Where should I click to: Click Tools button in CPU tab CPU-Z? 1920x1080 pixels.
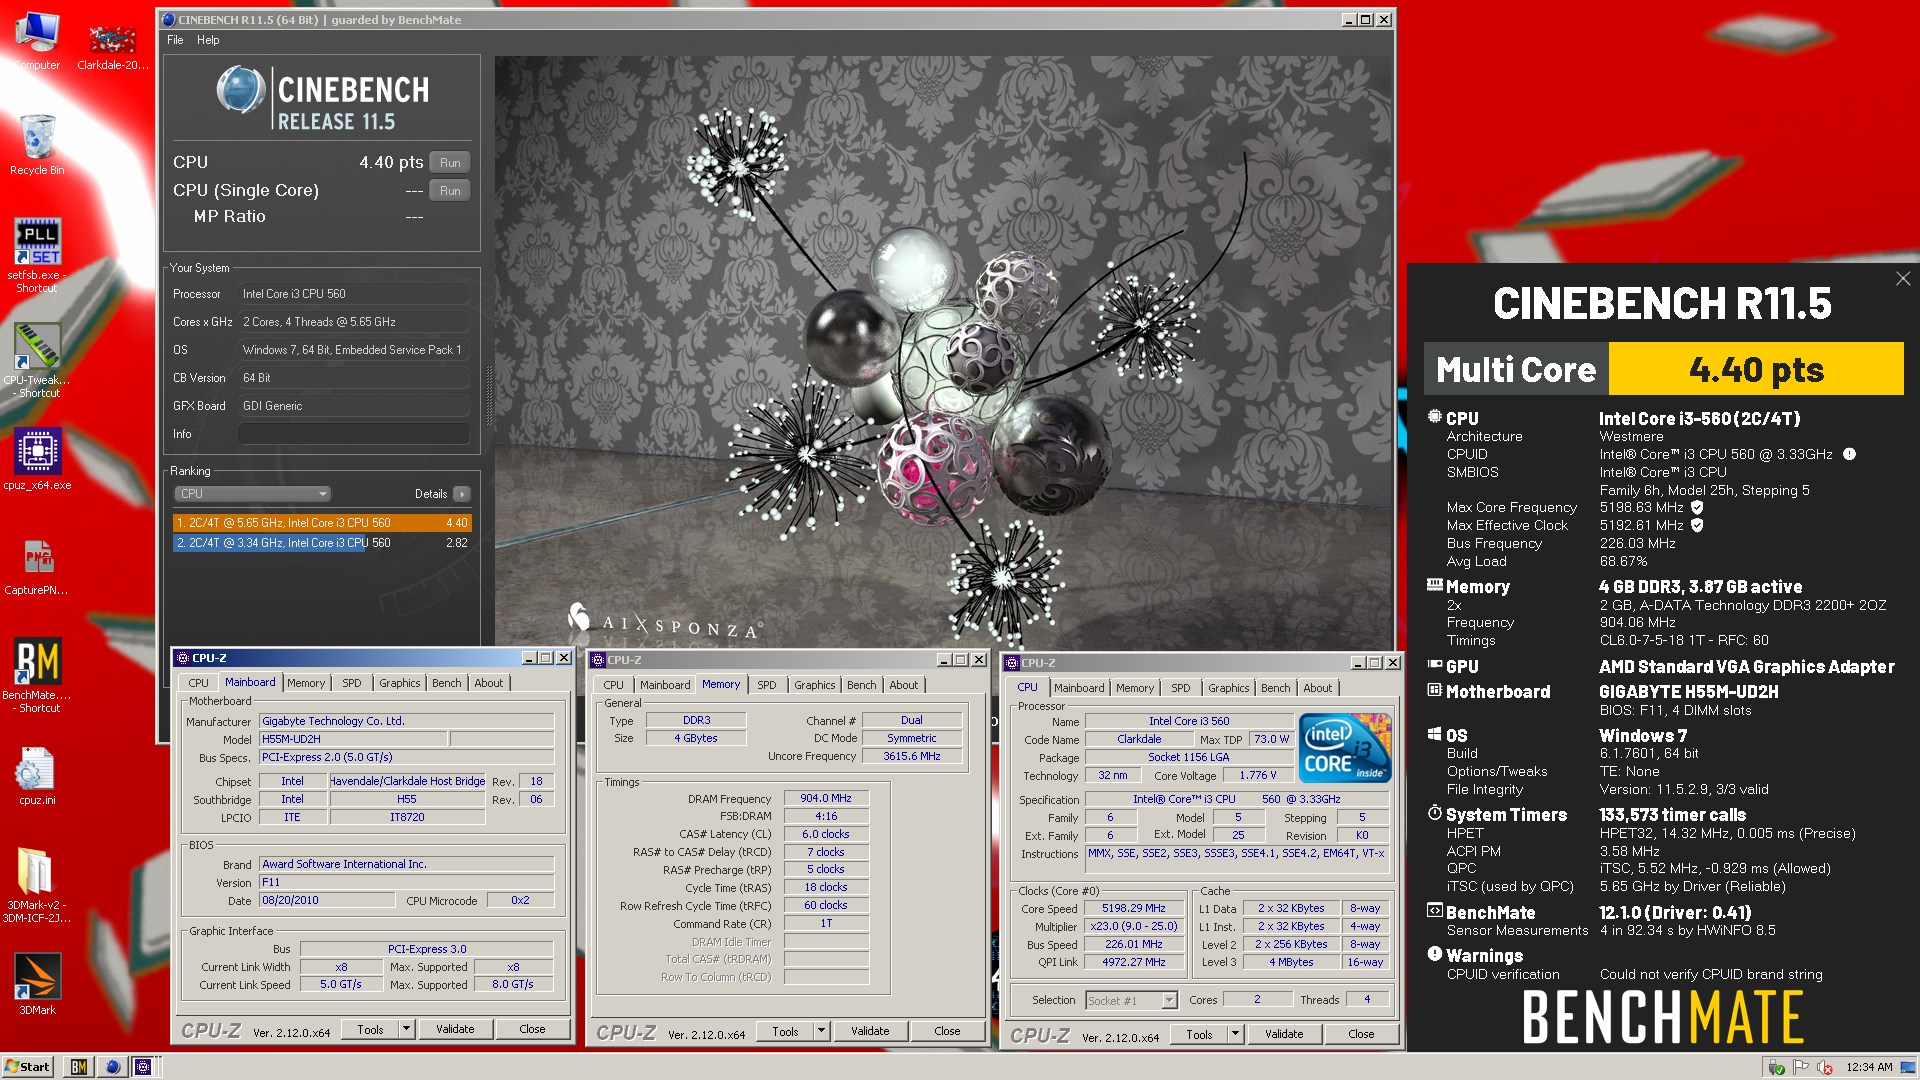point(1199,1034)
